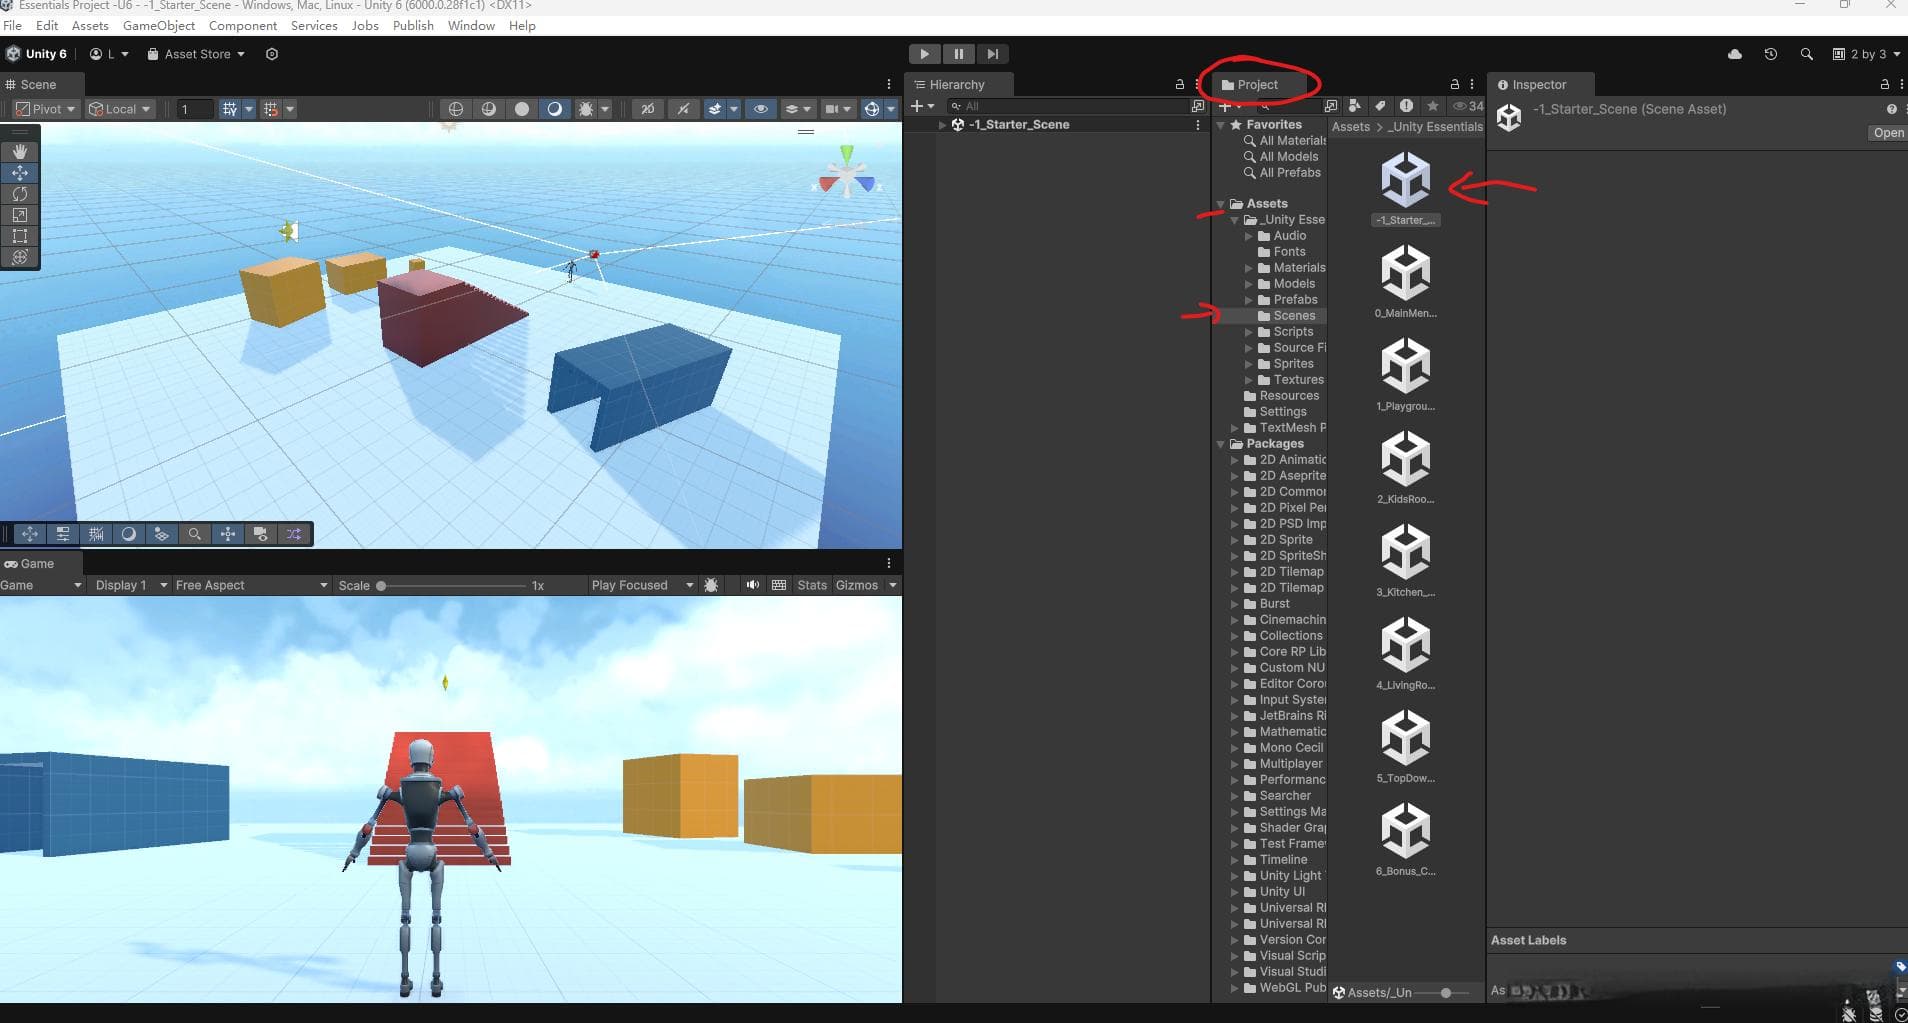
Task: Click the Step frame button
Action: [x=992, y=54]
